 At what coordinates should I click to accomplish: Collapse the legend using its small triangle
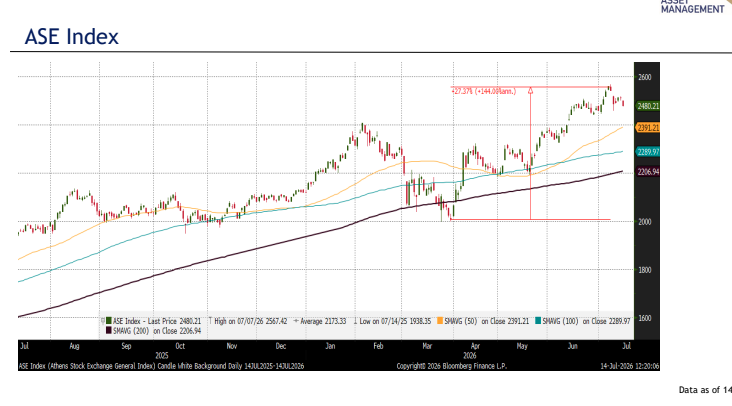point(103,321)
